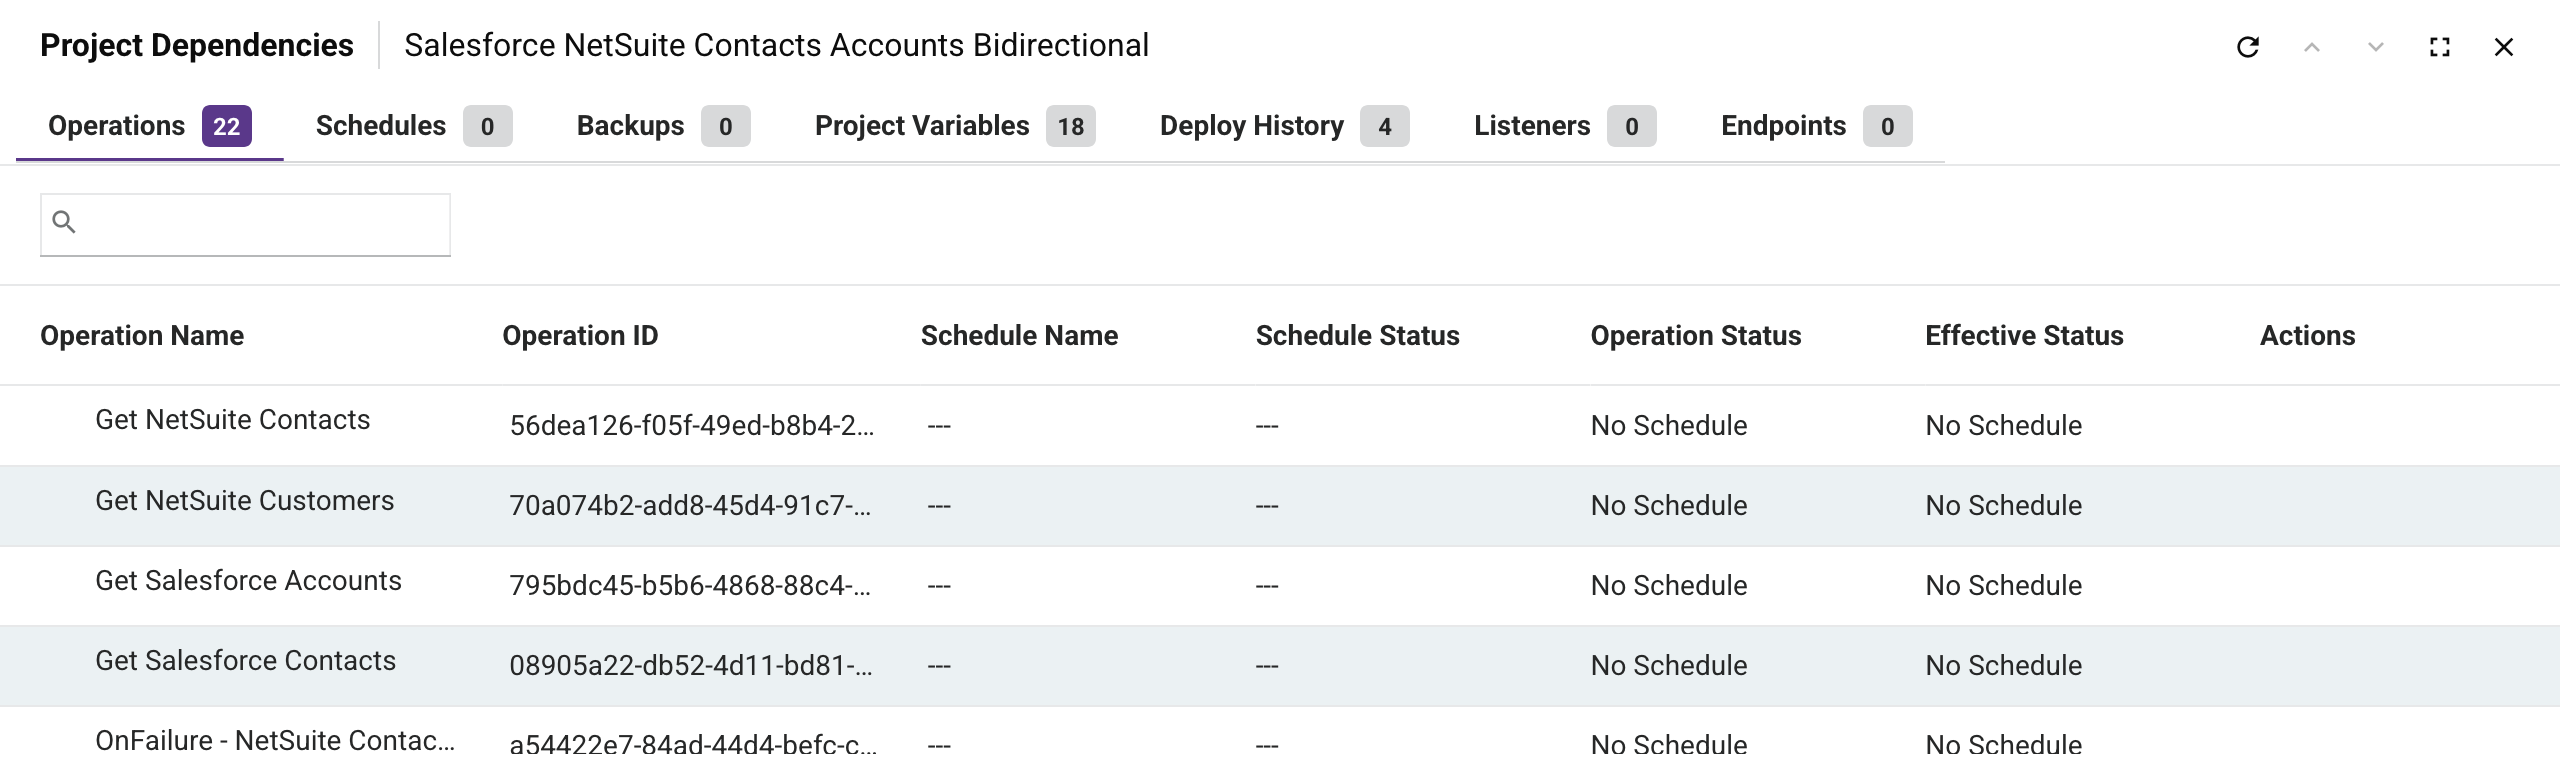Click the Deploy History count badge 4

click(x=1385, y=126)
